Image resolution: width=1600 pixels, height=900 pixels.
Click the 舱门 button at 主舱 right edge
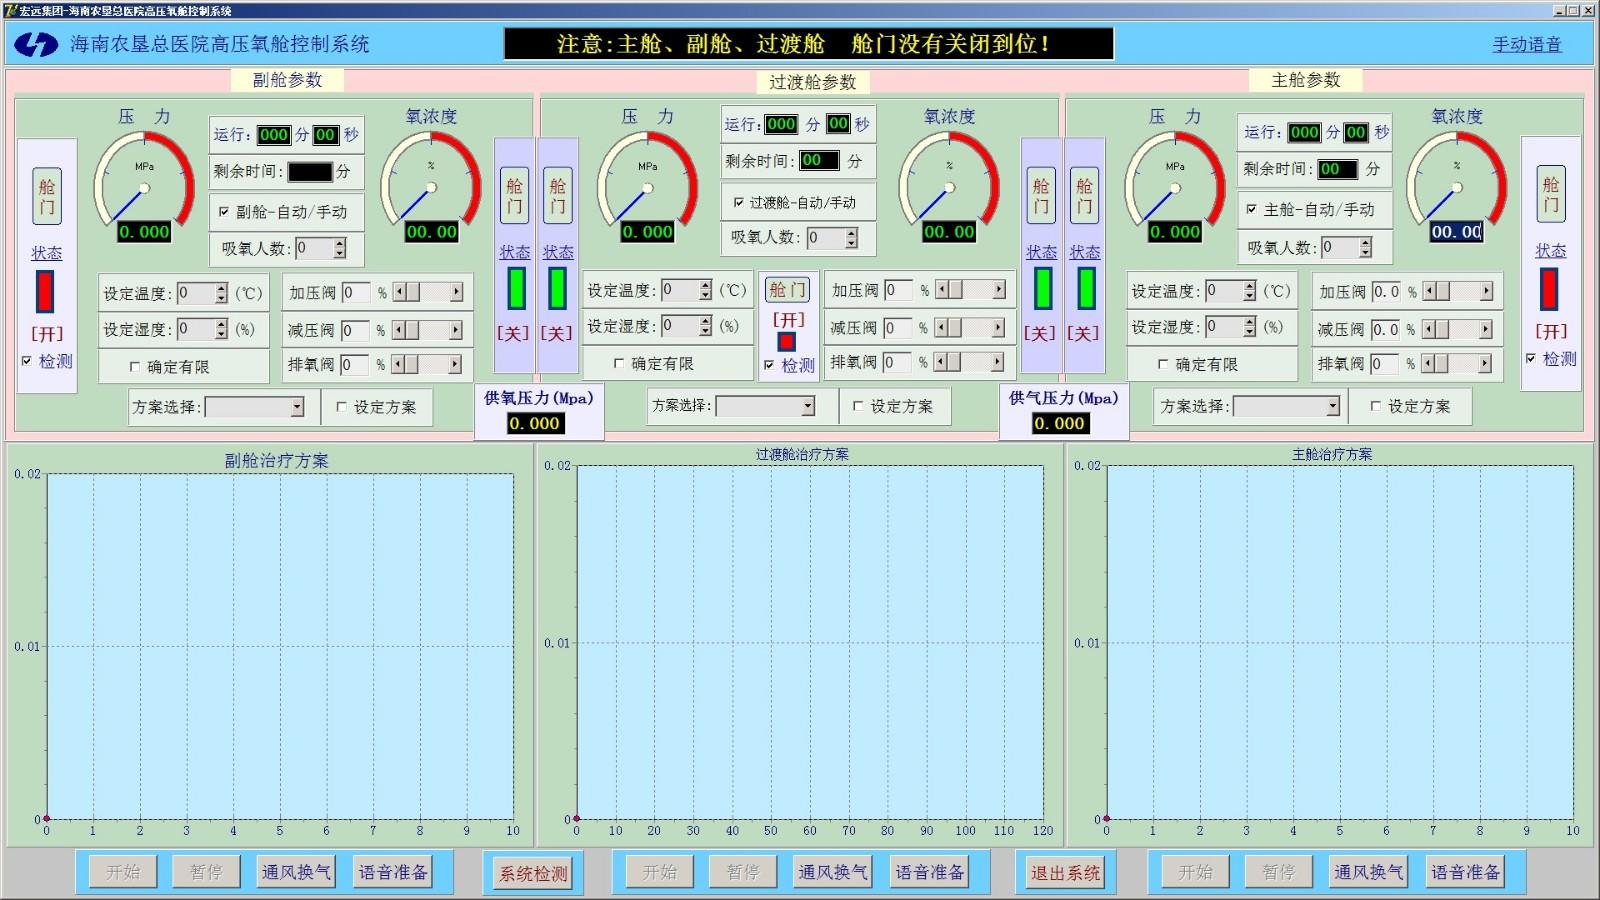[1550, 194]
